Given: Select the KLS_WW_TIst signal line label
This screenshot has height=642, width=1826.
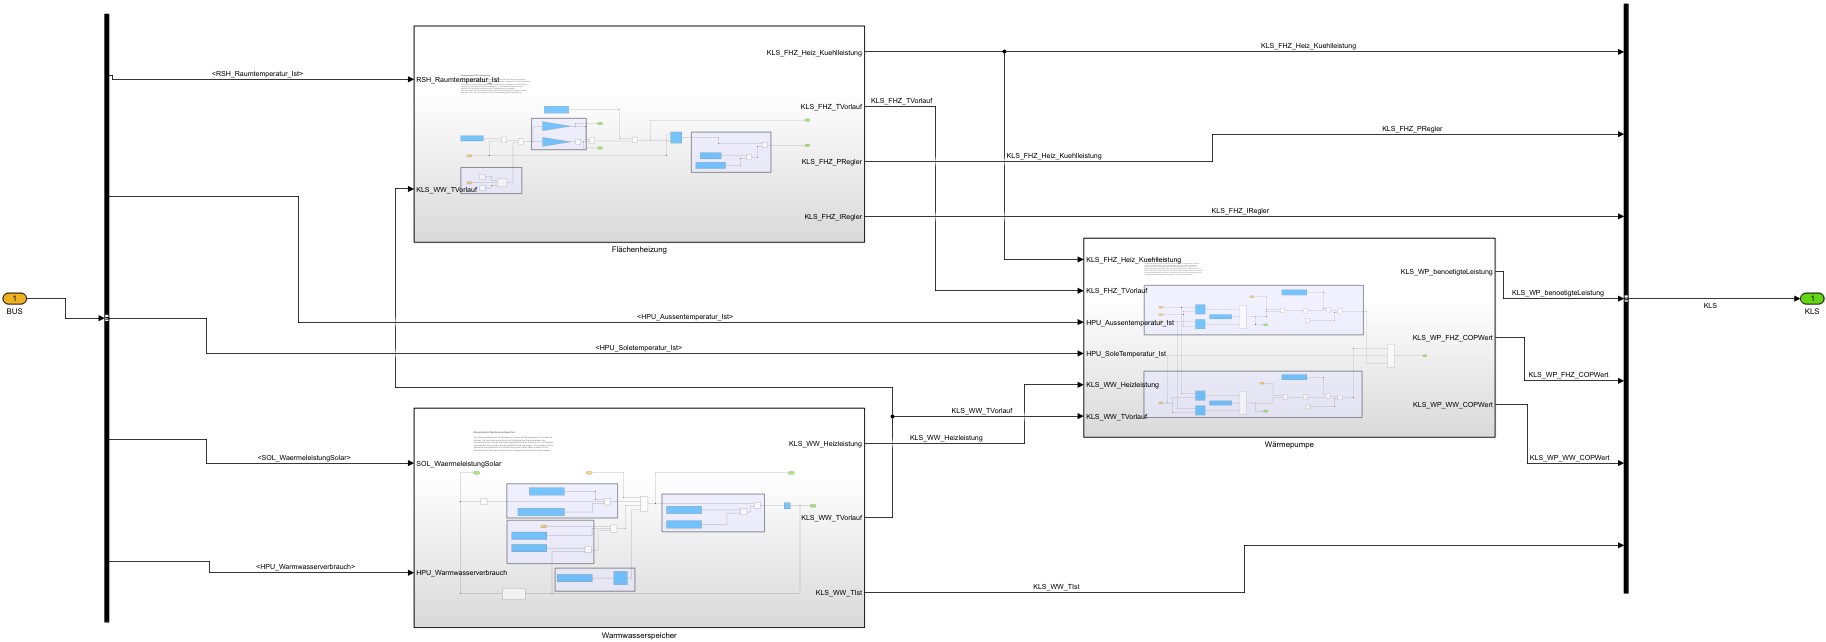Looking at the screenshot, I should coord(1055,587).
